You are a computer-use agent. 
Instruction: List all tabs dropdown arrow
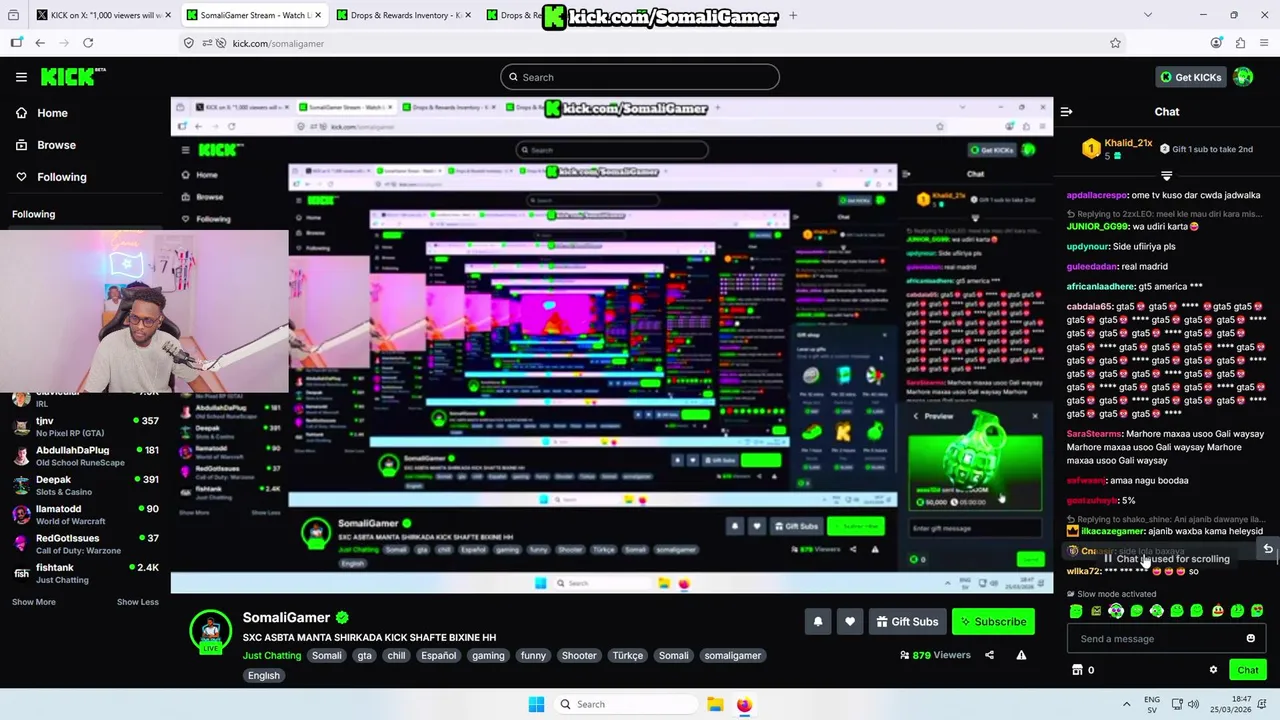tap(1147, 15)
